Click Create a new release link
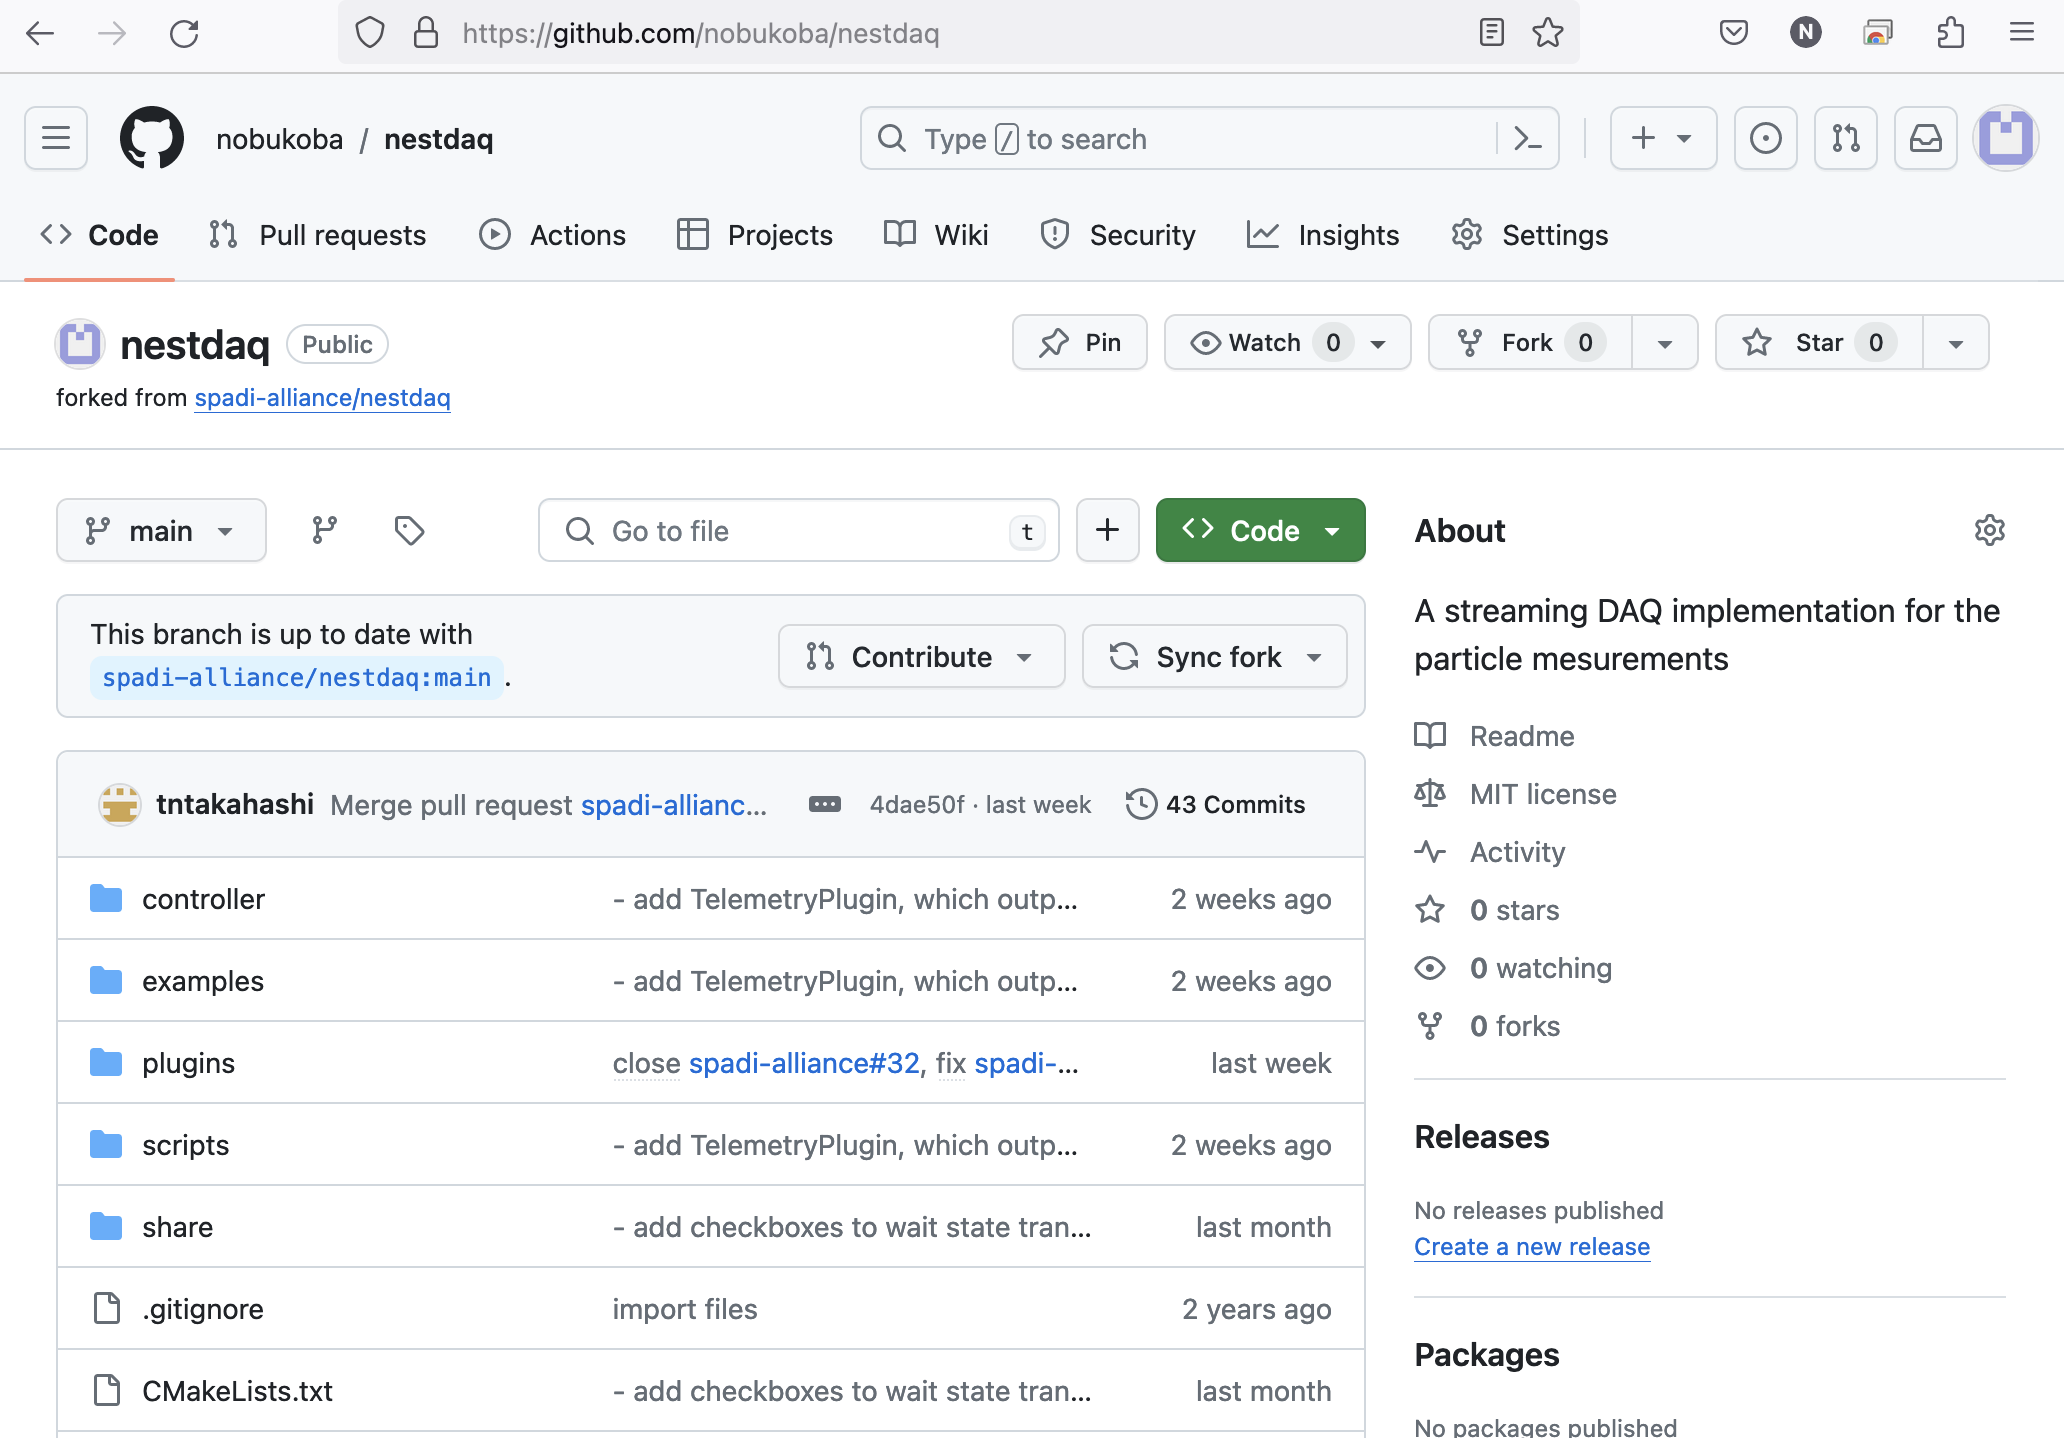Viewport: 2064px width, 1438px height. tap(1531, 1247)
